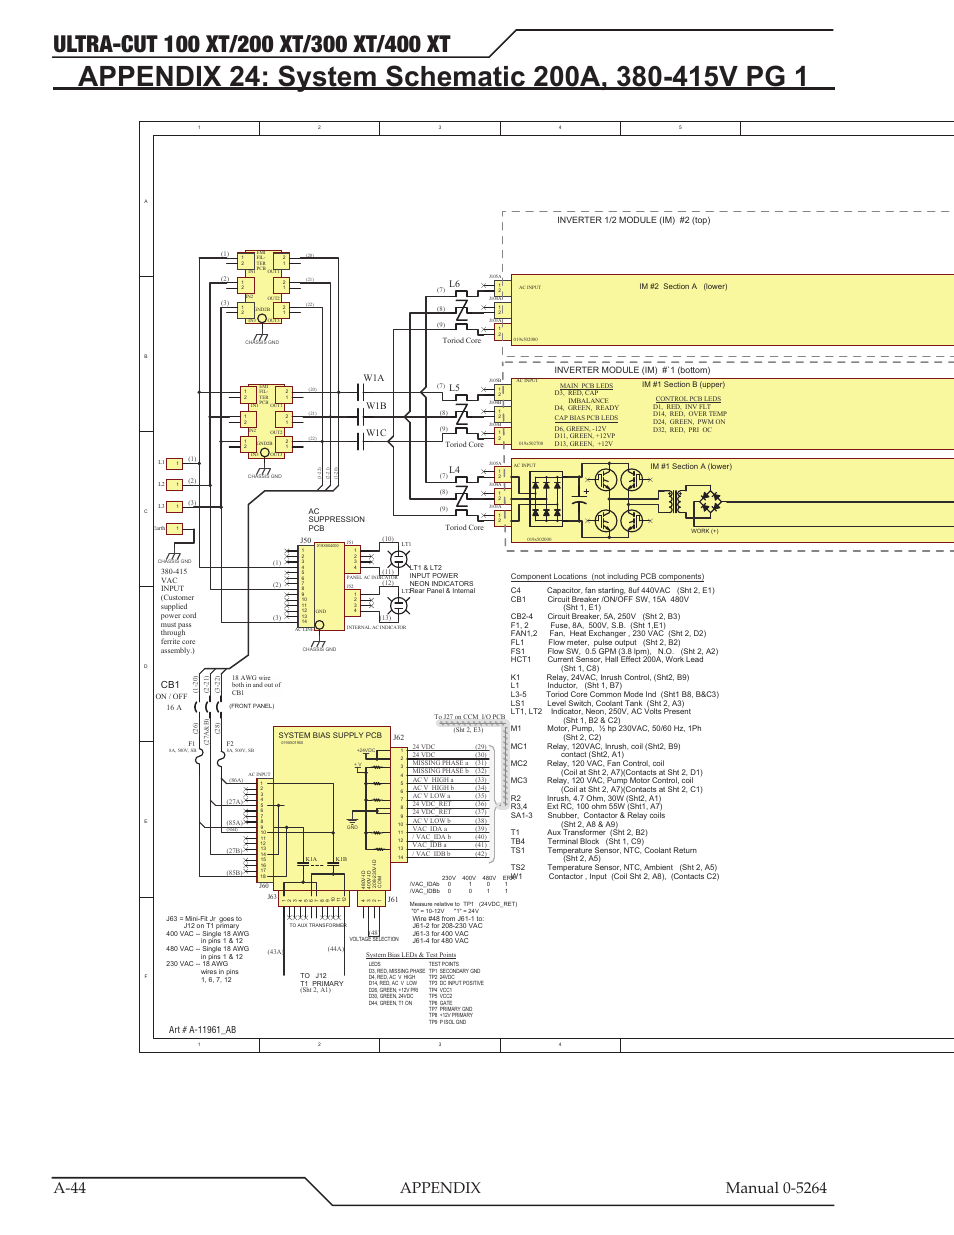Click the CONTROL PCB LEDS heading
The image size is (954, 1235).
(x=688, y=399)
